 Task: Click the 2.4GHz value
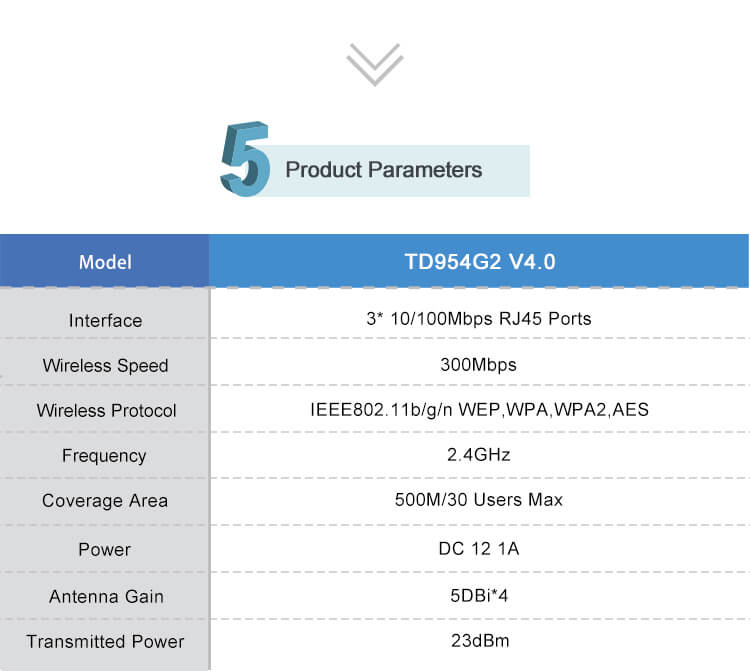pos(479,455)
